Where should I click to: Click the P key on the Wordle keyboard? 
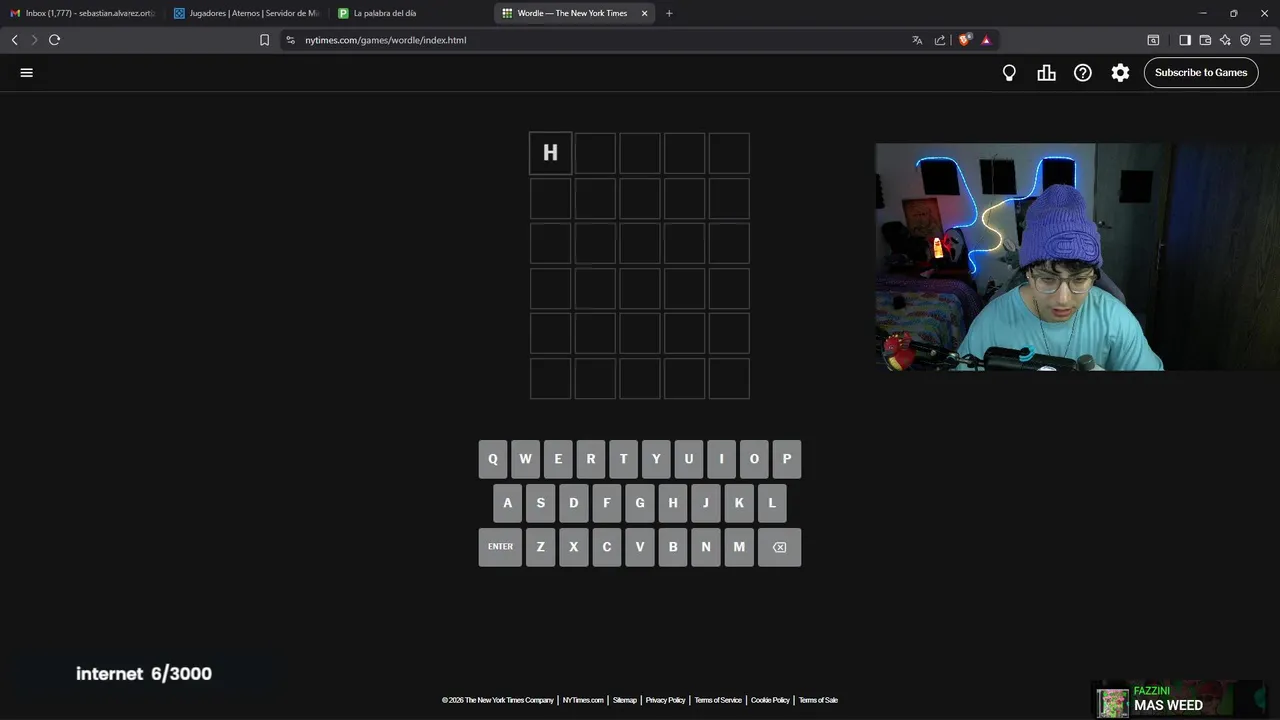tap(787, 459)
